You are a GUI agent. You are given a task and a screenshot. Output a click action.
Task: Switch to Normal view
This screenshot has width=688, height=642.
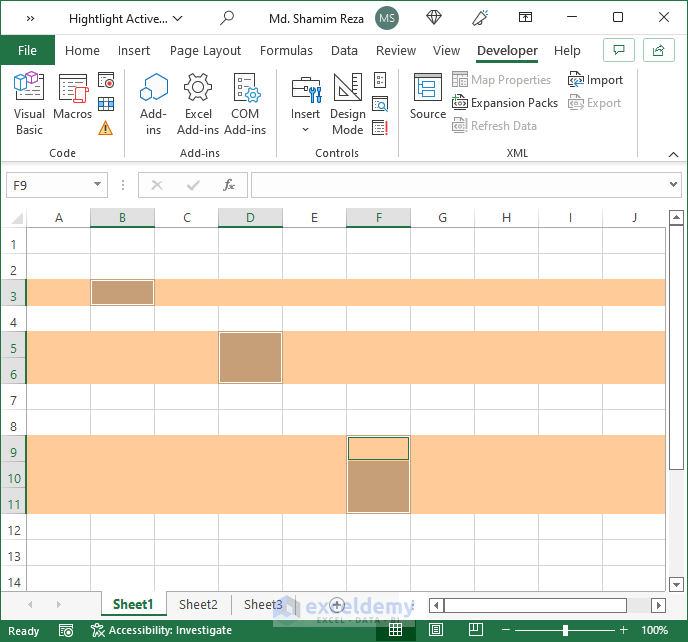pos(395,631)
